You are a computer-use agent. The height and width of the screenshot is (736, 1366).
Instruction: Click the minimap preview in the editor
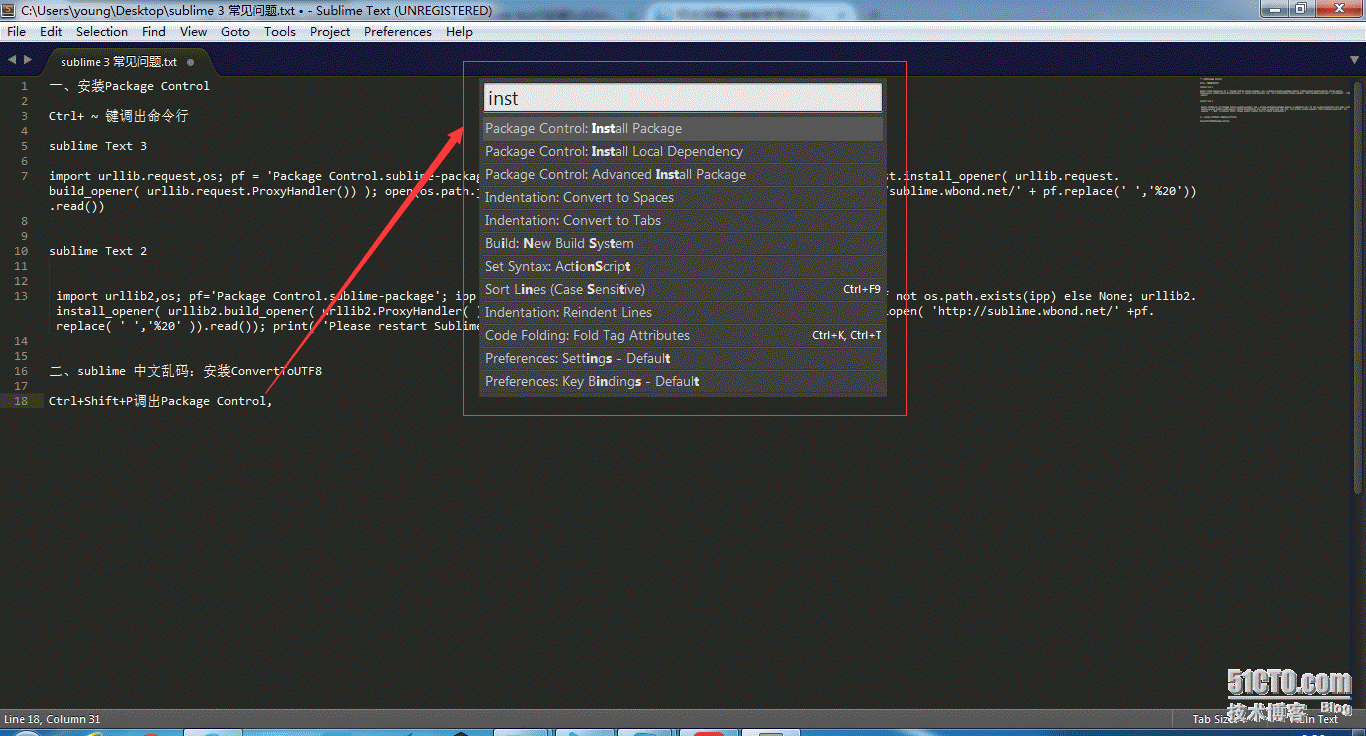(x=1275, y=101)
